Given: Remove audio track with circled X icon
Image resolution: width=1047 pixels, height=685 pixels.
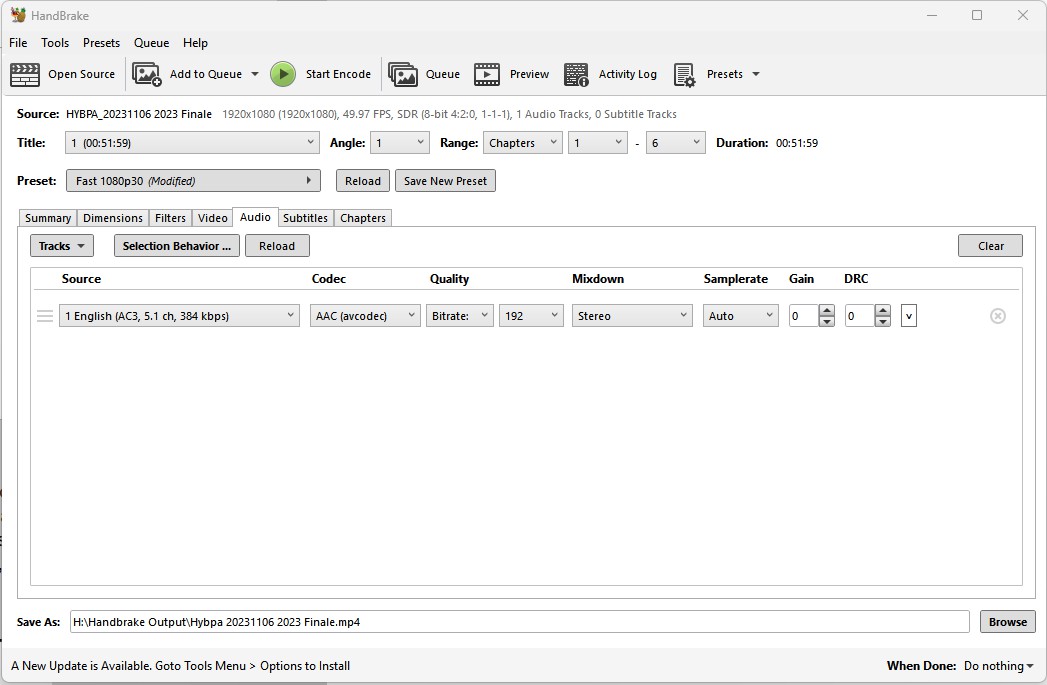Looking at the screenshot, I should tap(998, 316).
